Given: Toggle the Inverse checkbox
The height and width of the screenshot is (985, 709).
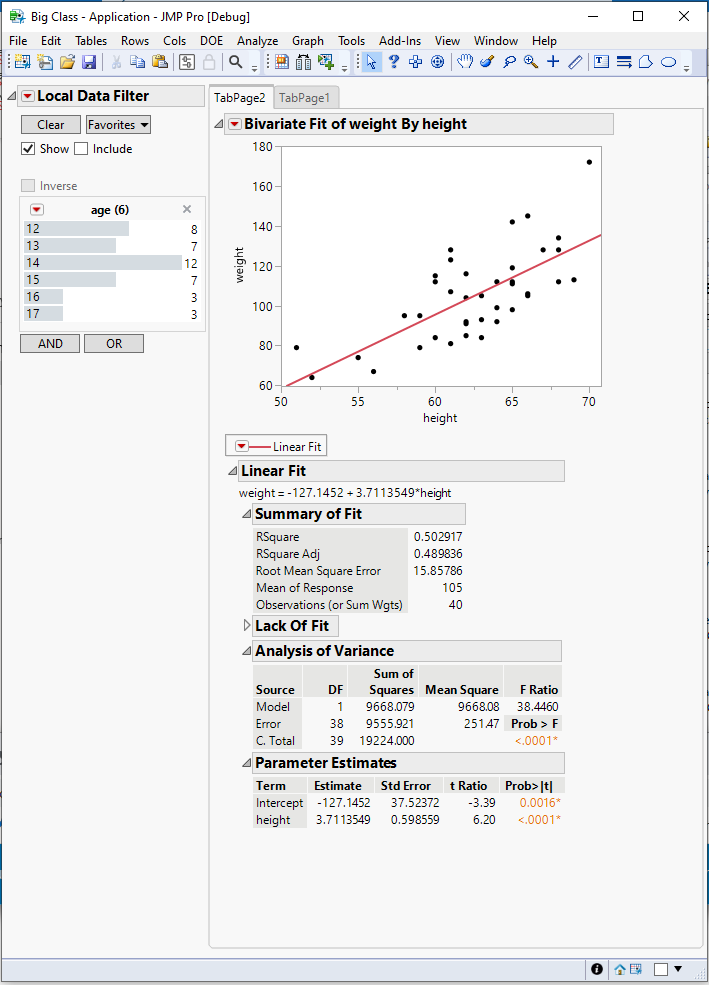Looking at the screenshot, I should point(28,186).
